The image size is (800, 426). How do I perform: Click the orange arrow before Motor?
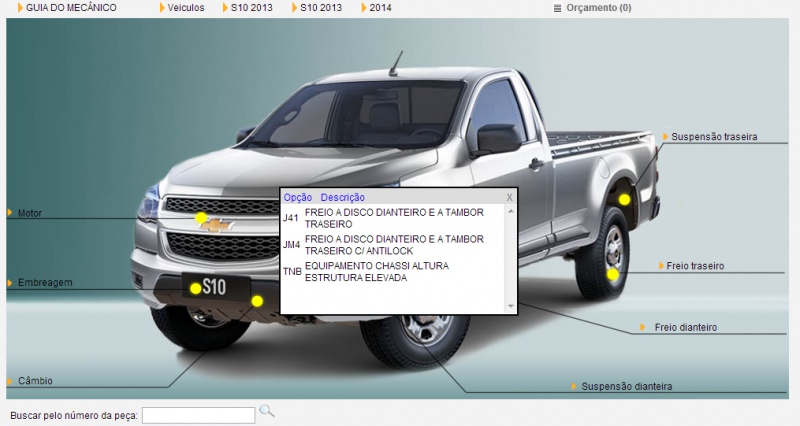point(10,212)
